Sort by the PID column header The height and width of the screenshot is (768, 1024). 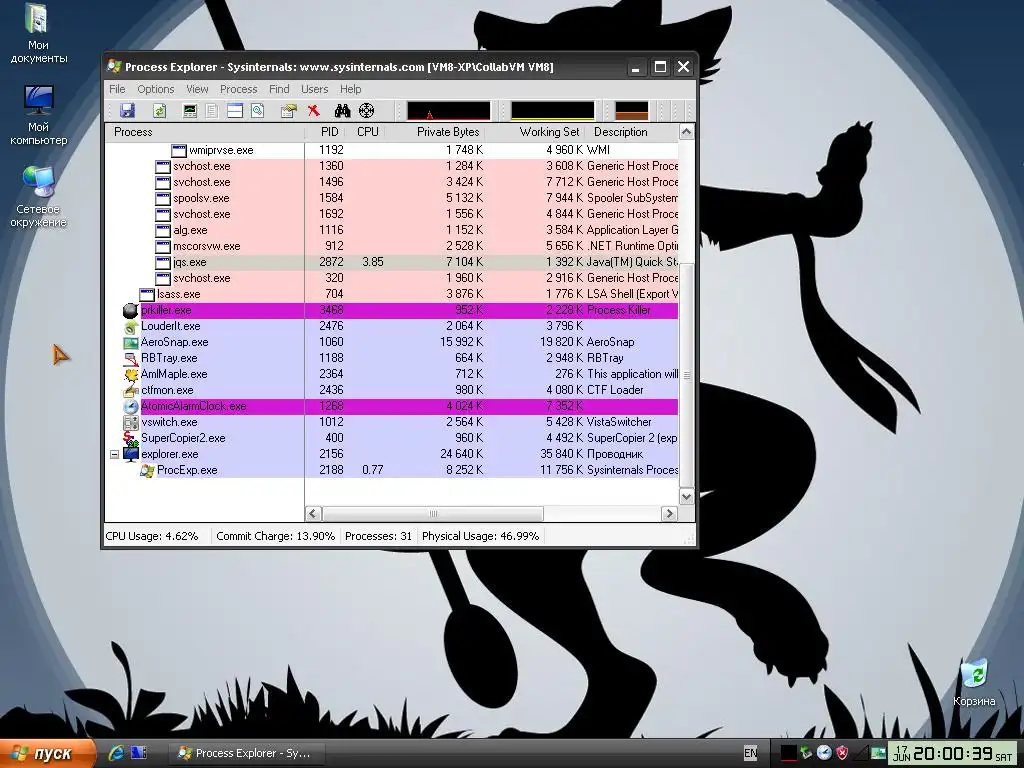[327, 132]
